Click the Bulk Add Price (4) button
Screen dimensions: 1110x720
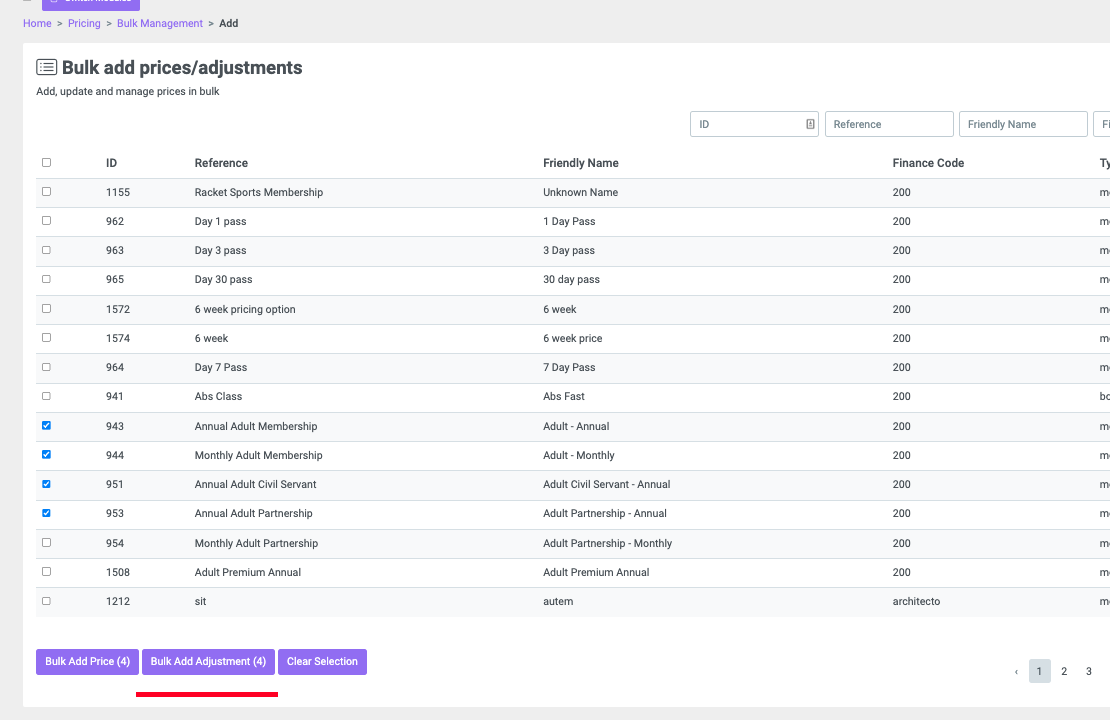point(87,661)
